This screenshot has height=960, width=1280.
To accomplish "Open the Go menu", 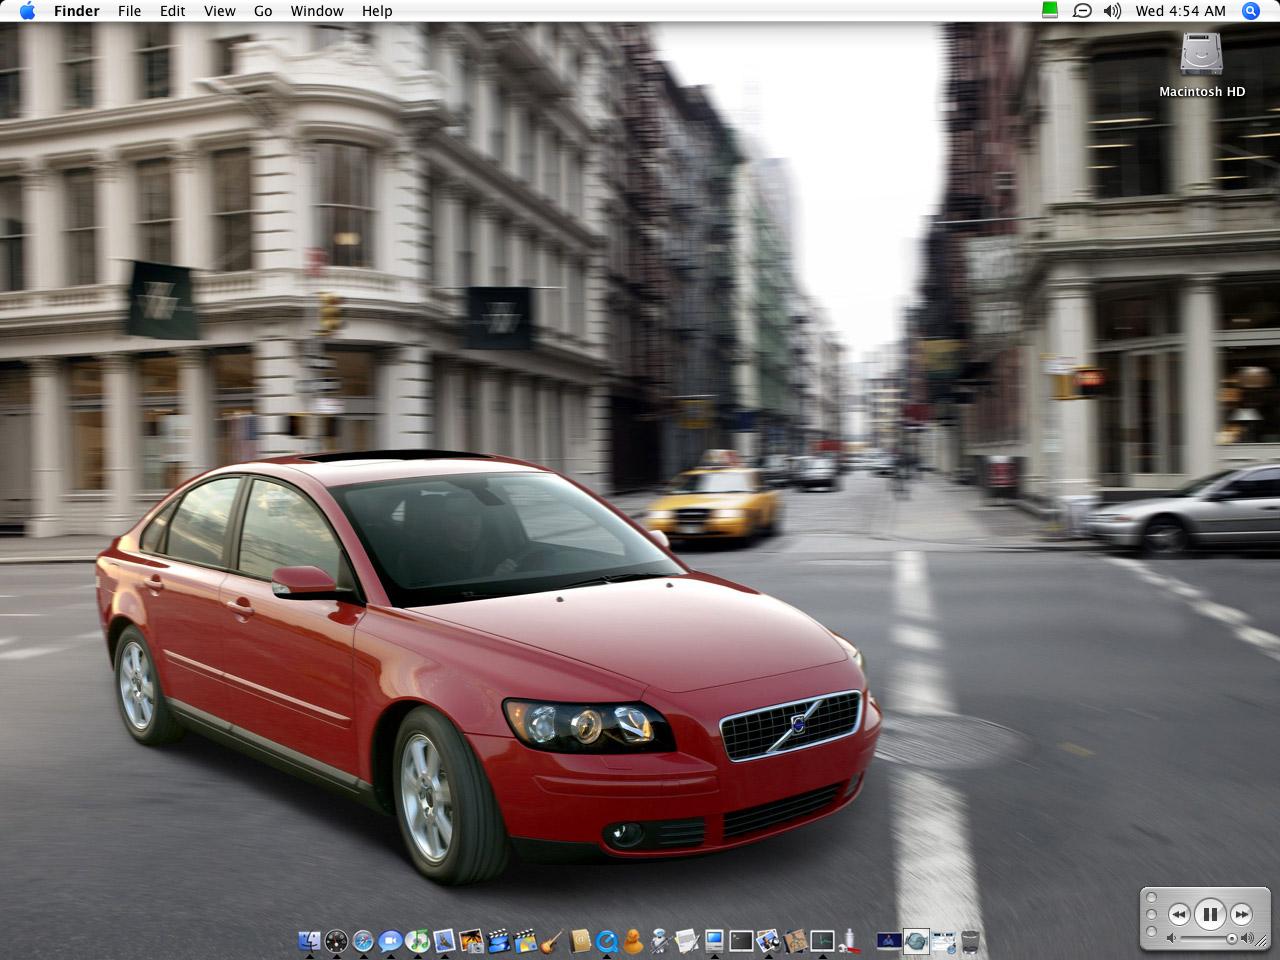I will [x=262, y=11].
